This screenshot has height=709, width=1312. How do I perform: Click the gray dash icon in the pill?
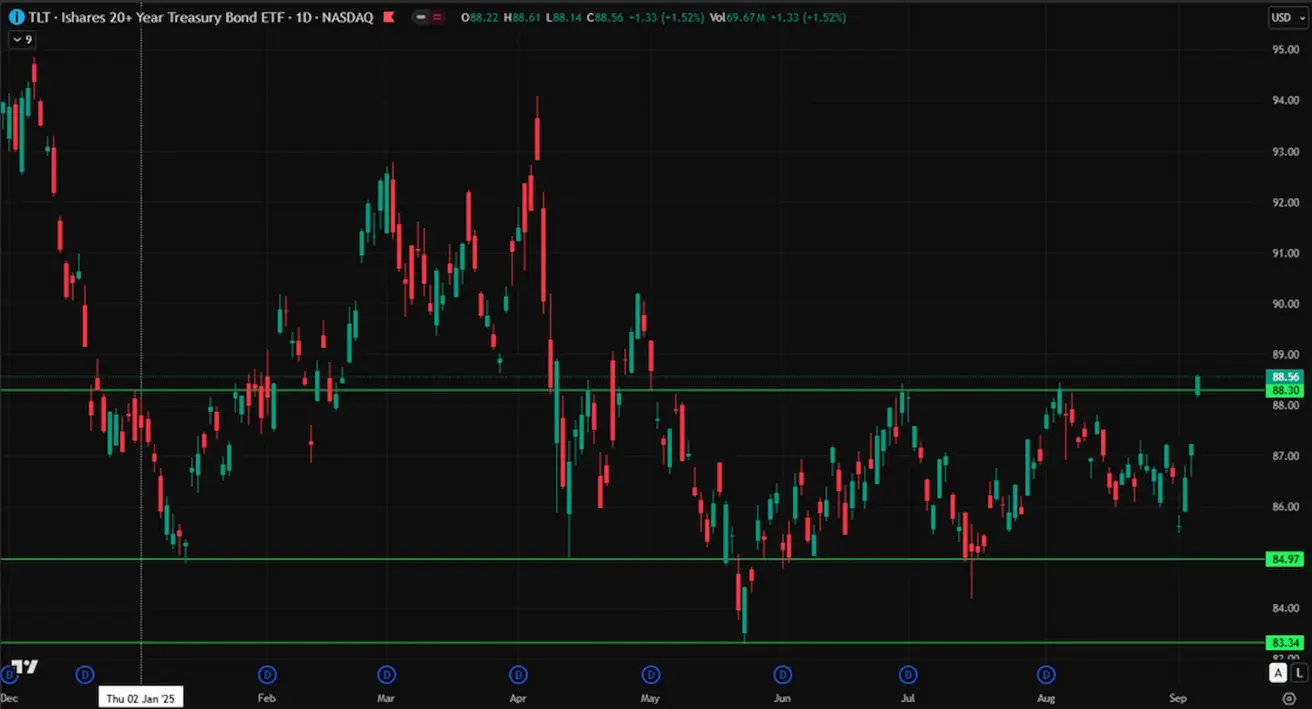click(423, 17)
